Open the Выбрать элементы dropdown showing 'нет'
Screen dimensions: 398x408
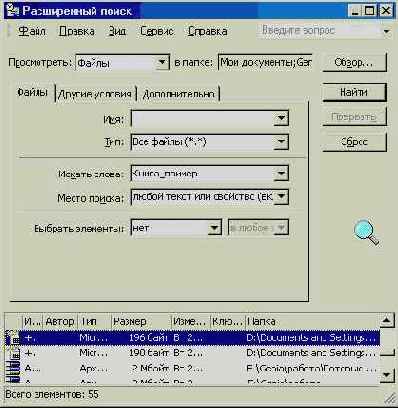click(x=176, y=228)
